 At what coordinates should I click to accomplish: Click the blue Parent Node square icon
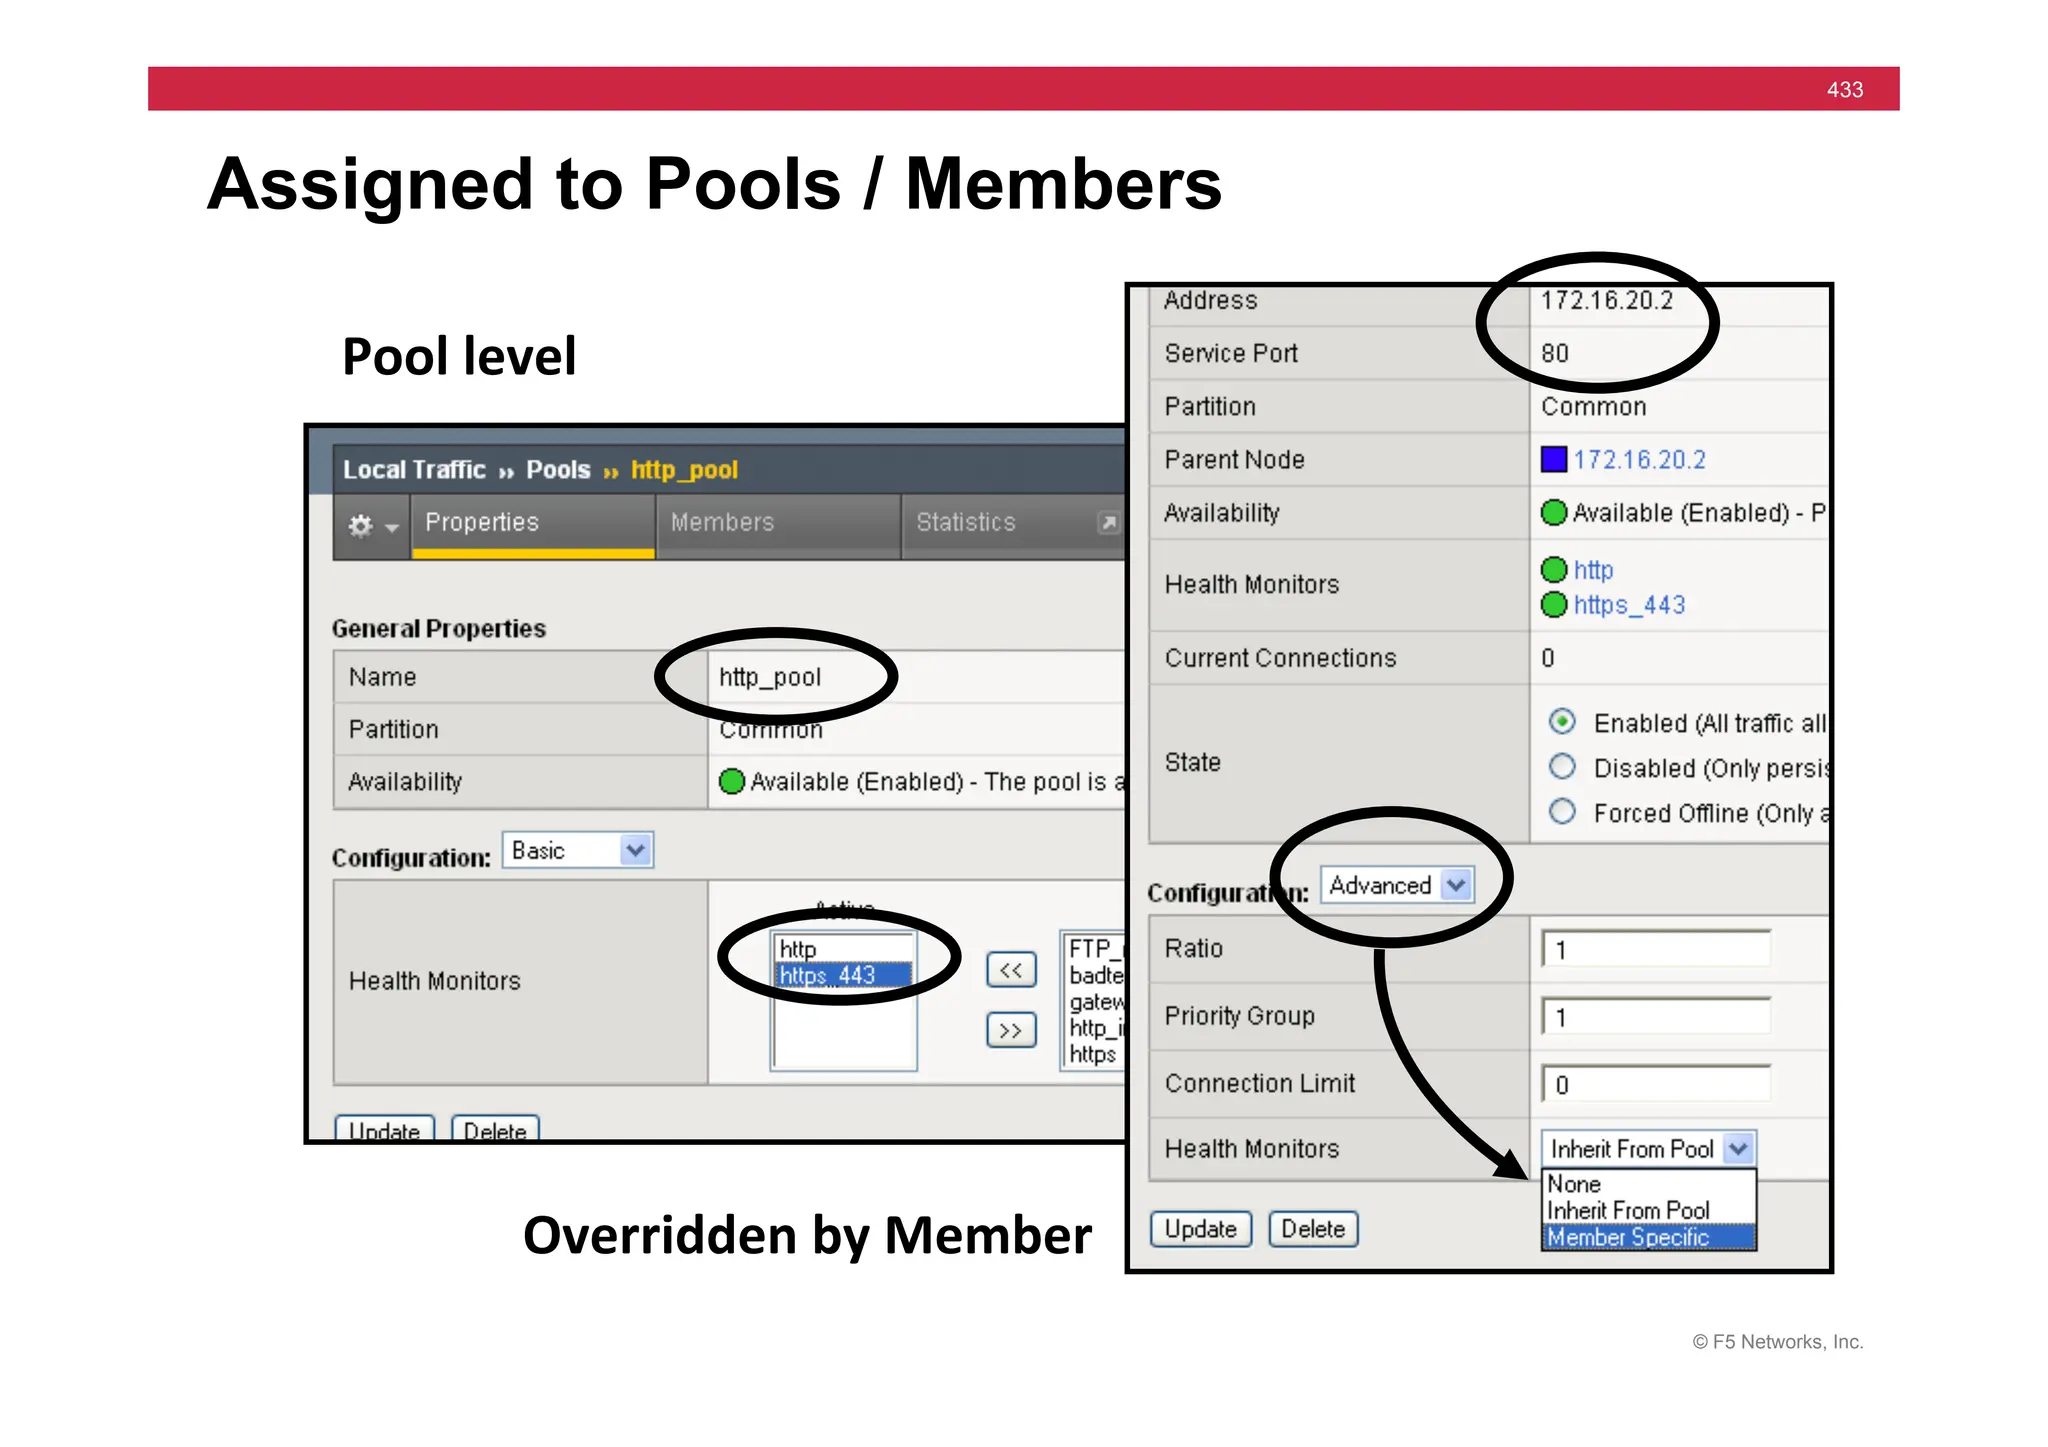click(1553, 459)
